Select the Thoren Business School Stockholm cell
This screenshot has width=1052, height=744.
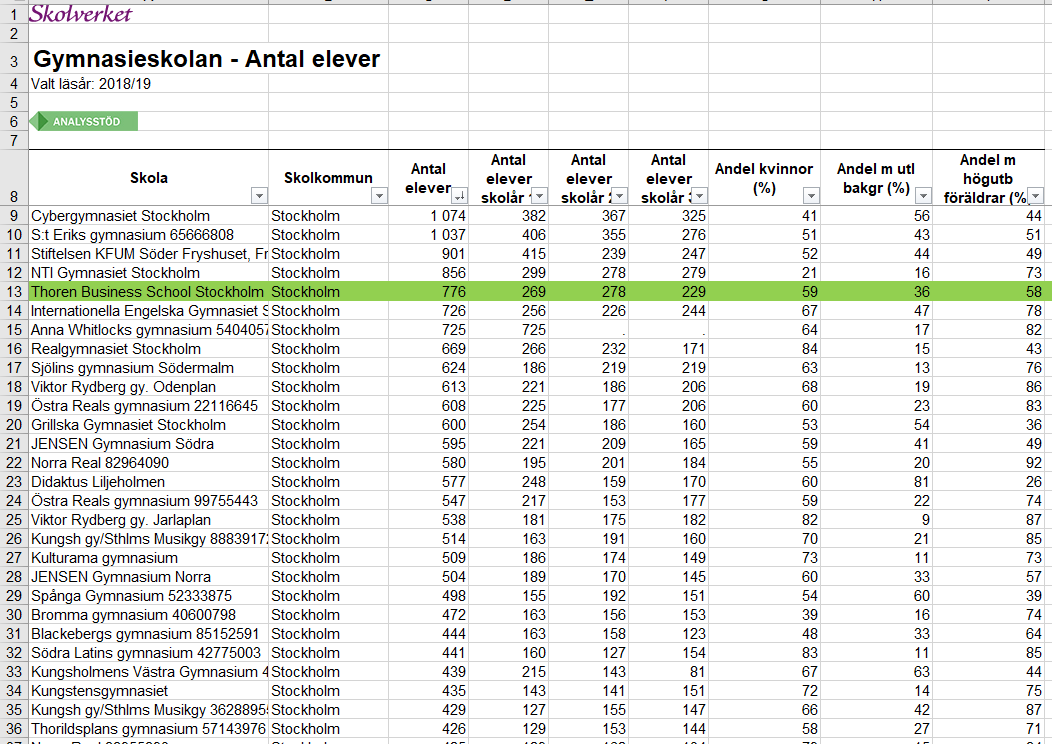[148, 292]
